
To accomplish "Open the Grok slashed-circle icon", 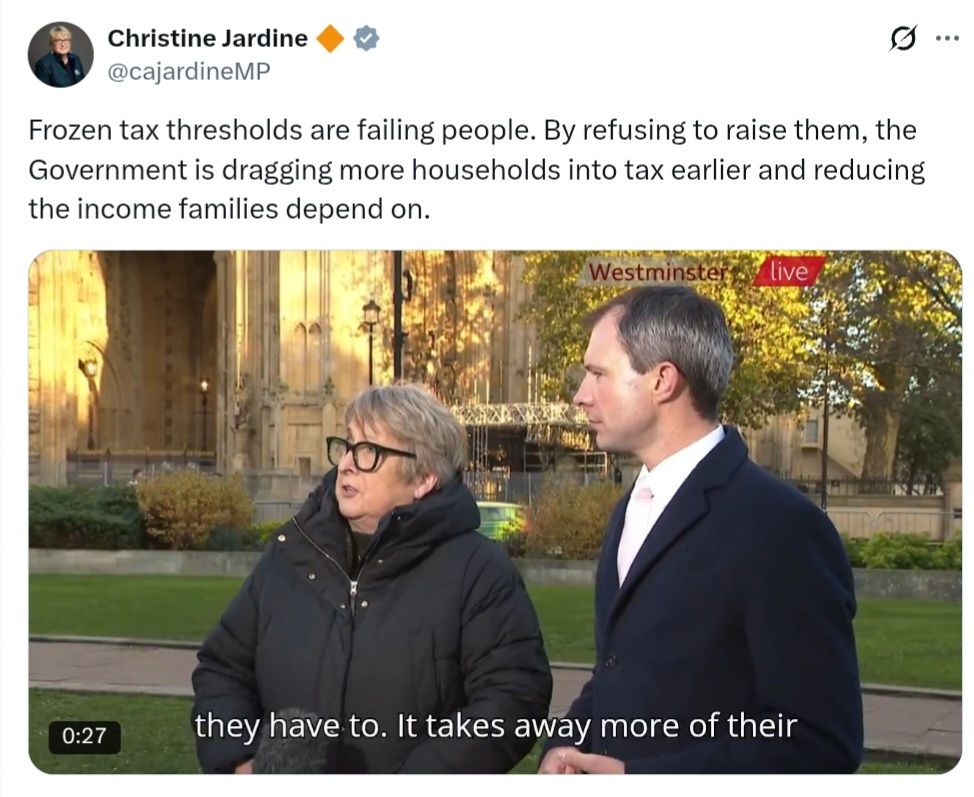I will [903, 39].
